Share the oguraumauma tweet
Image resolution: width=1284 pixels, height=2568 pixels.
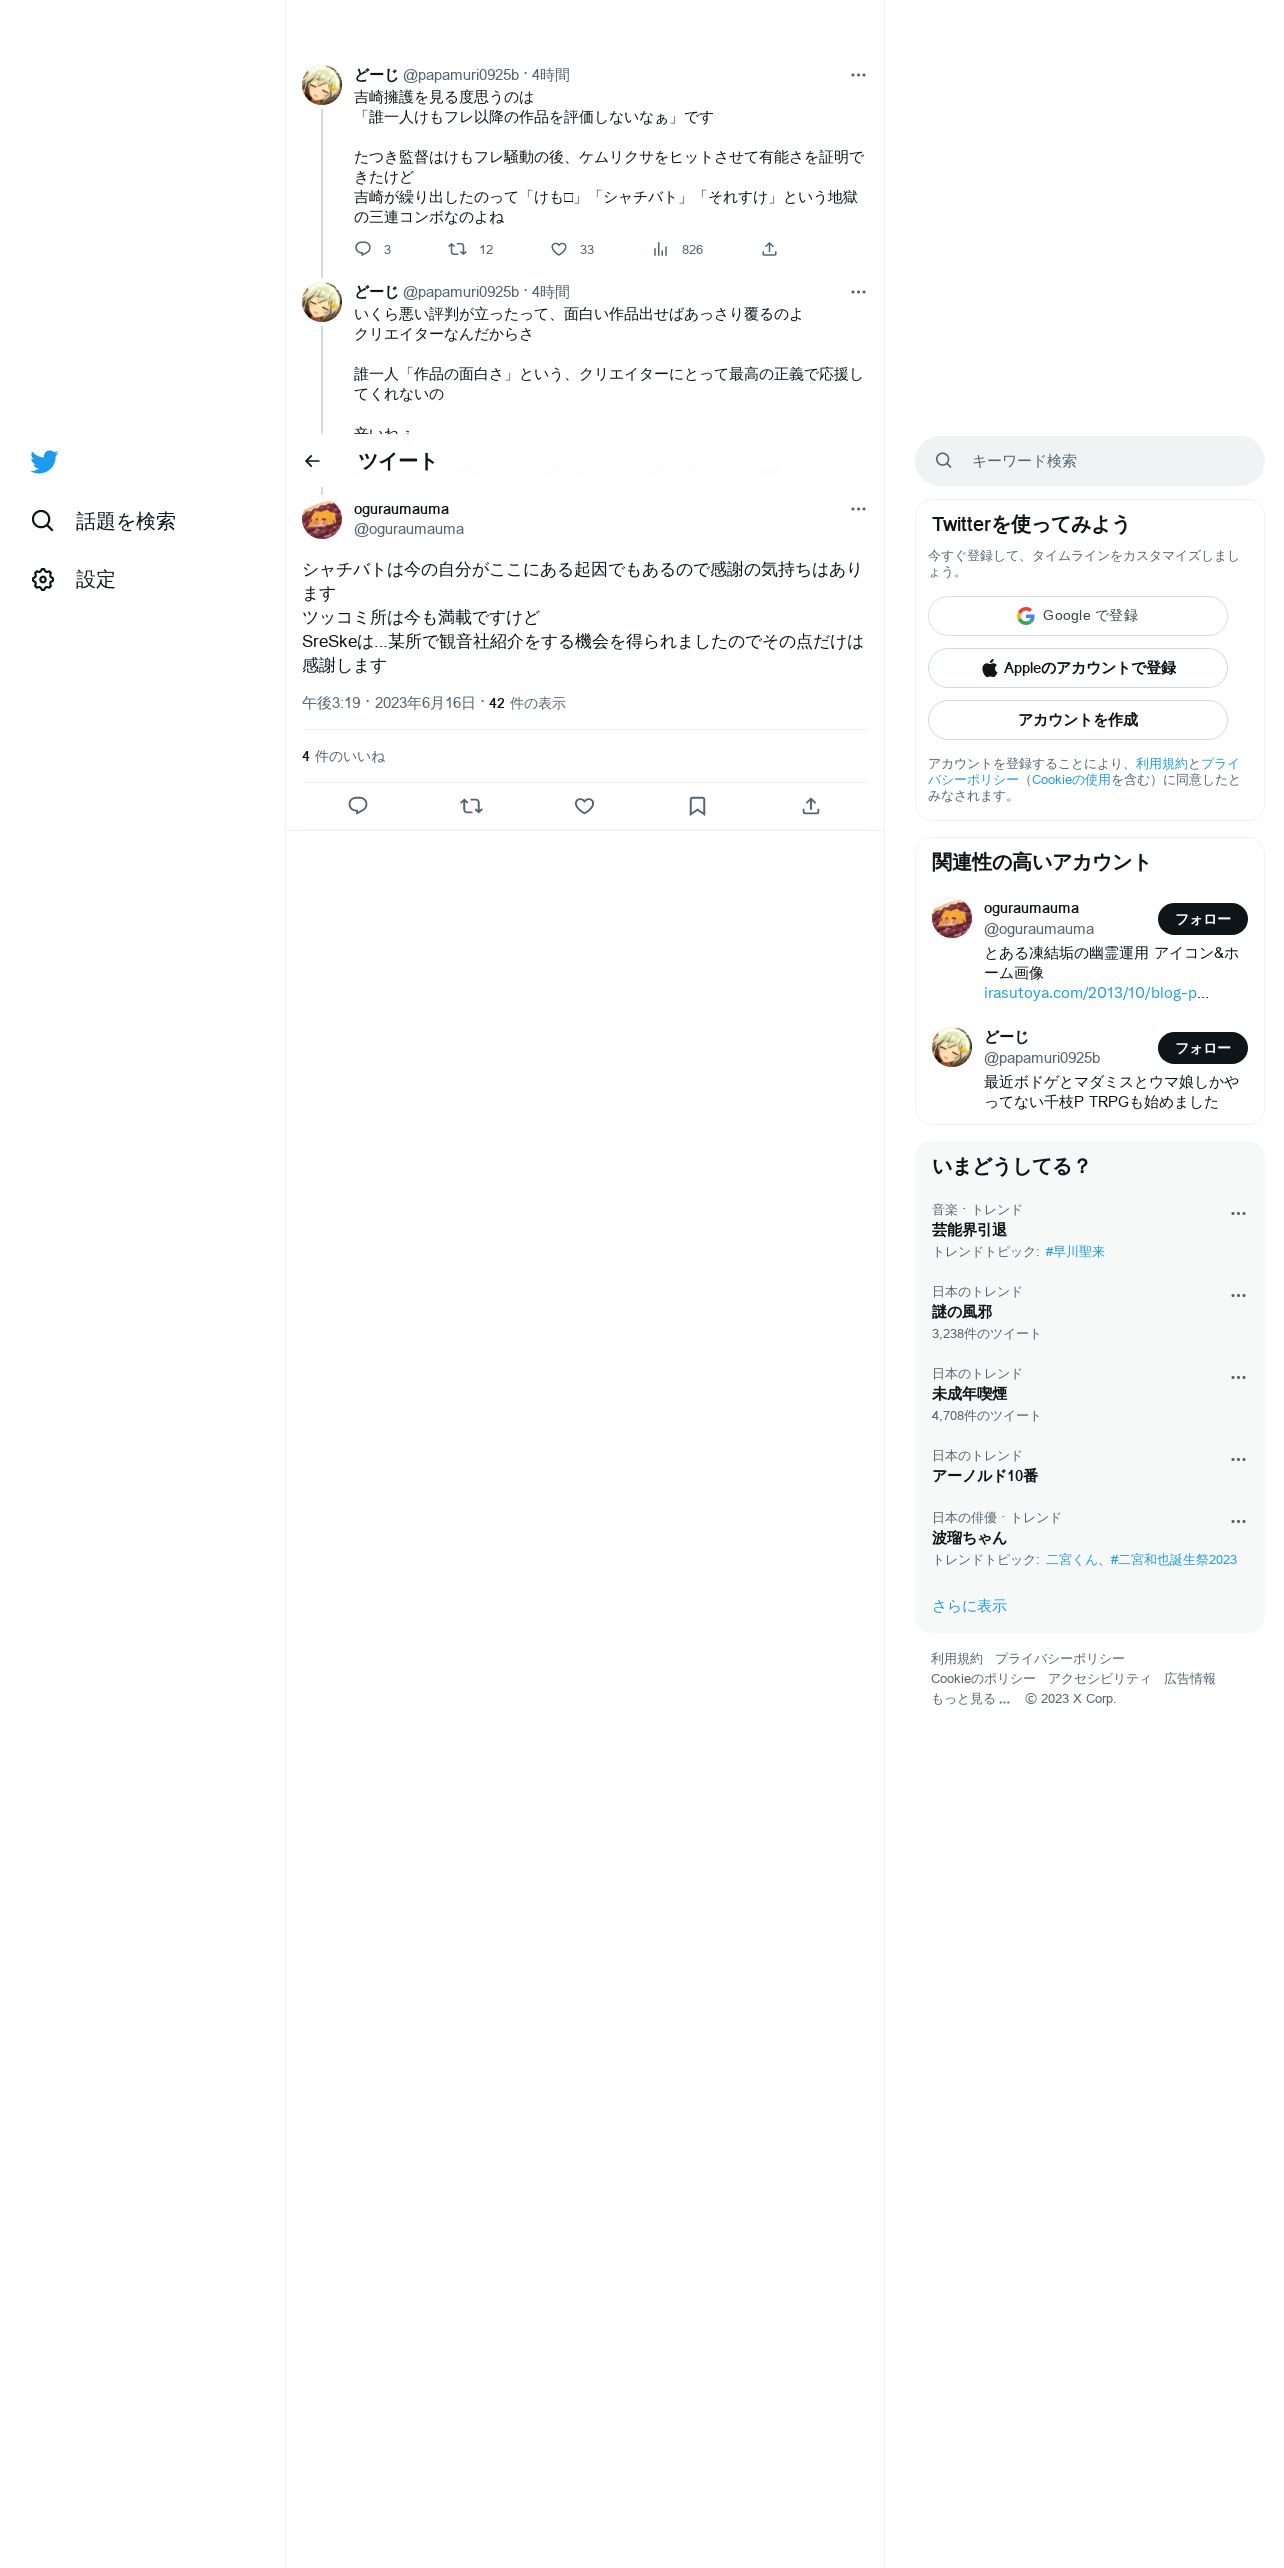pos(811,806)
